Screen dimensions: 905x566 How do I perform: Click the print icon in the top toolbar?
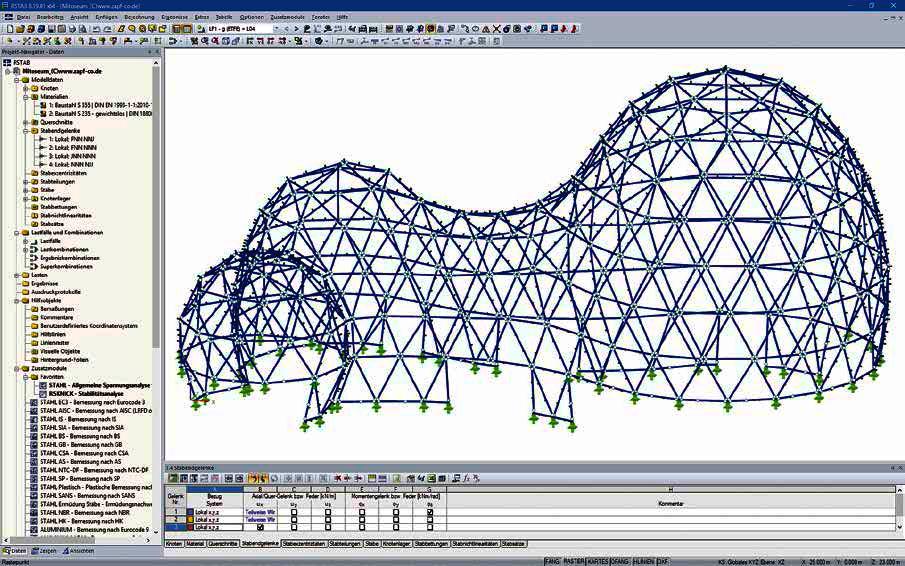click(x=73, y=28)
